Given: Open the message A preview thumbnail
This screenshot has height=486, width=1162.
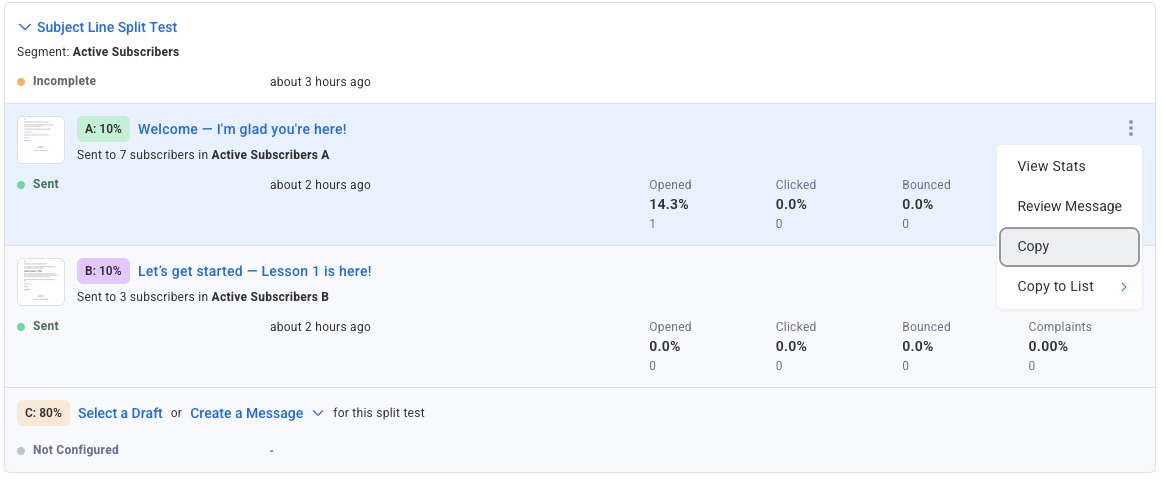Looking at the screenshot, I should click(41, 140).
